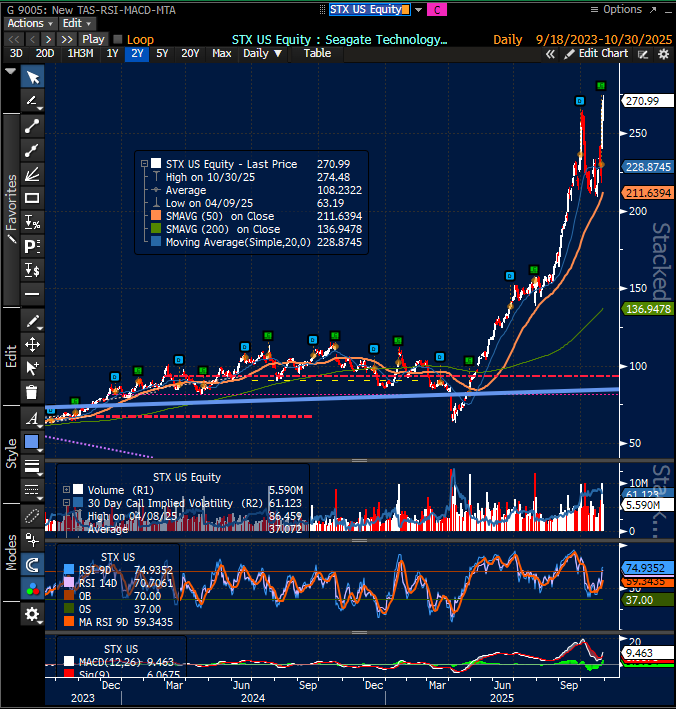Select the move annotation cross-arrows tool
Image resolution: width=676 pixels, height=709 pixels.
[x=33, y=345]
